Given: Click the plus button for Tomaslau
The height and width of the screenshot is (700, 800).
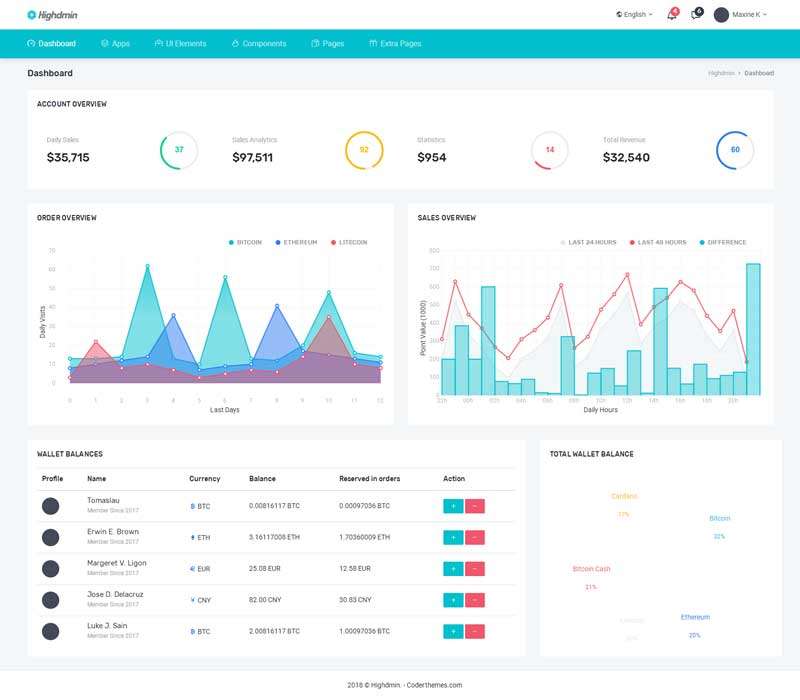Looking at the screenshot, I should pos(452,507).
